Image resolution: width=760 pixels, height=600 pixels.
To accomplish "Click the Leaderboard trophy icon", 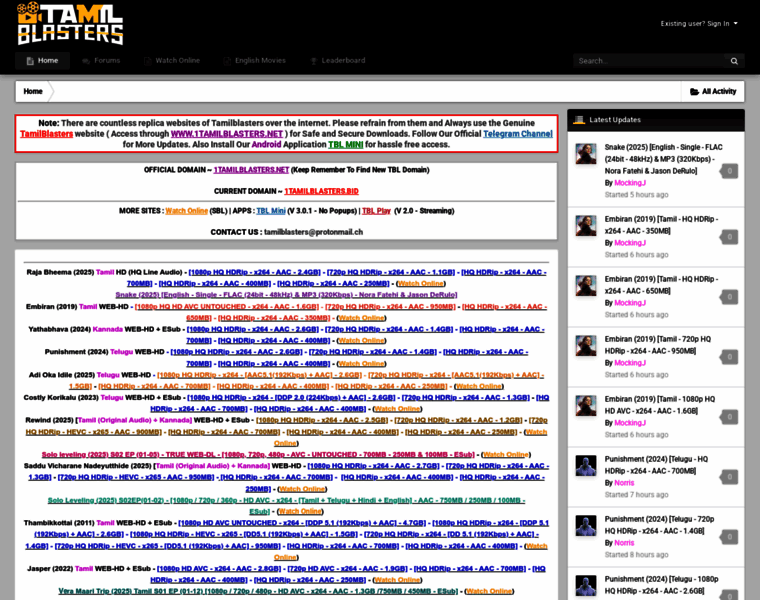I will pos(314,61).
